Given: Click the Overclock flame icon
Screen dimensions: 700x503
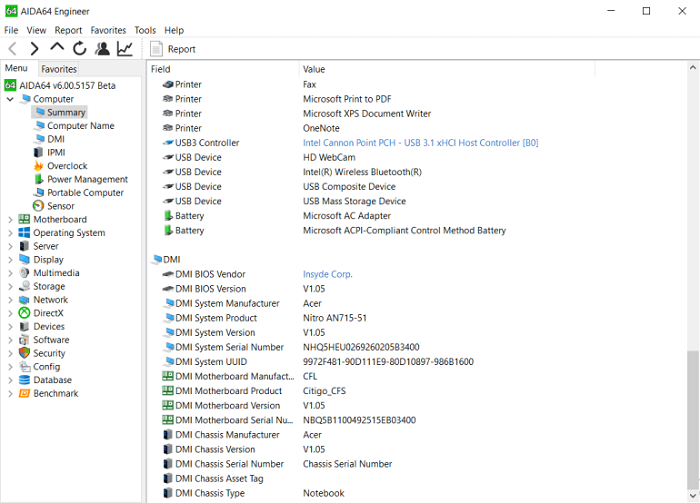Looking at the screenshot, I should pyautogui.click(x=39, y=166).
